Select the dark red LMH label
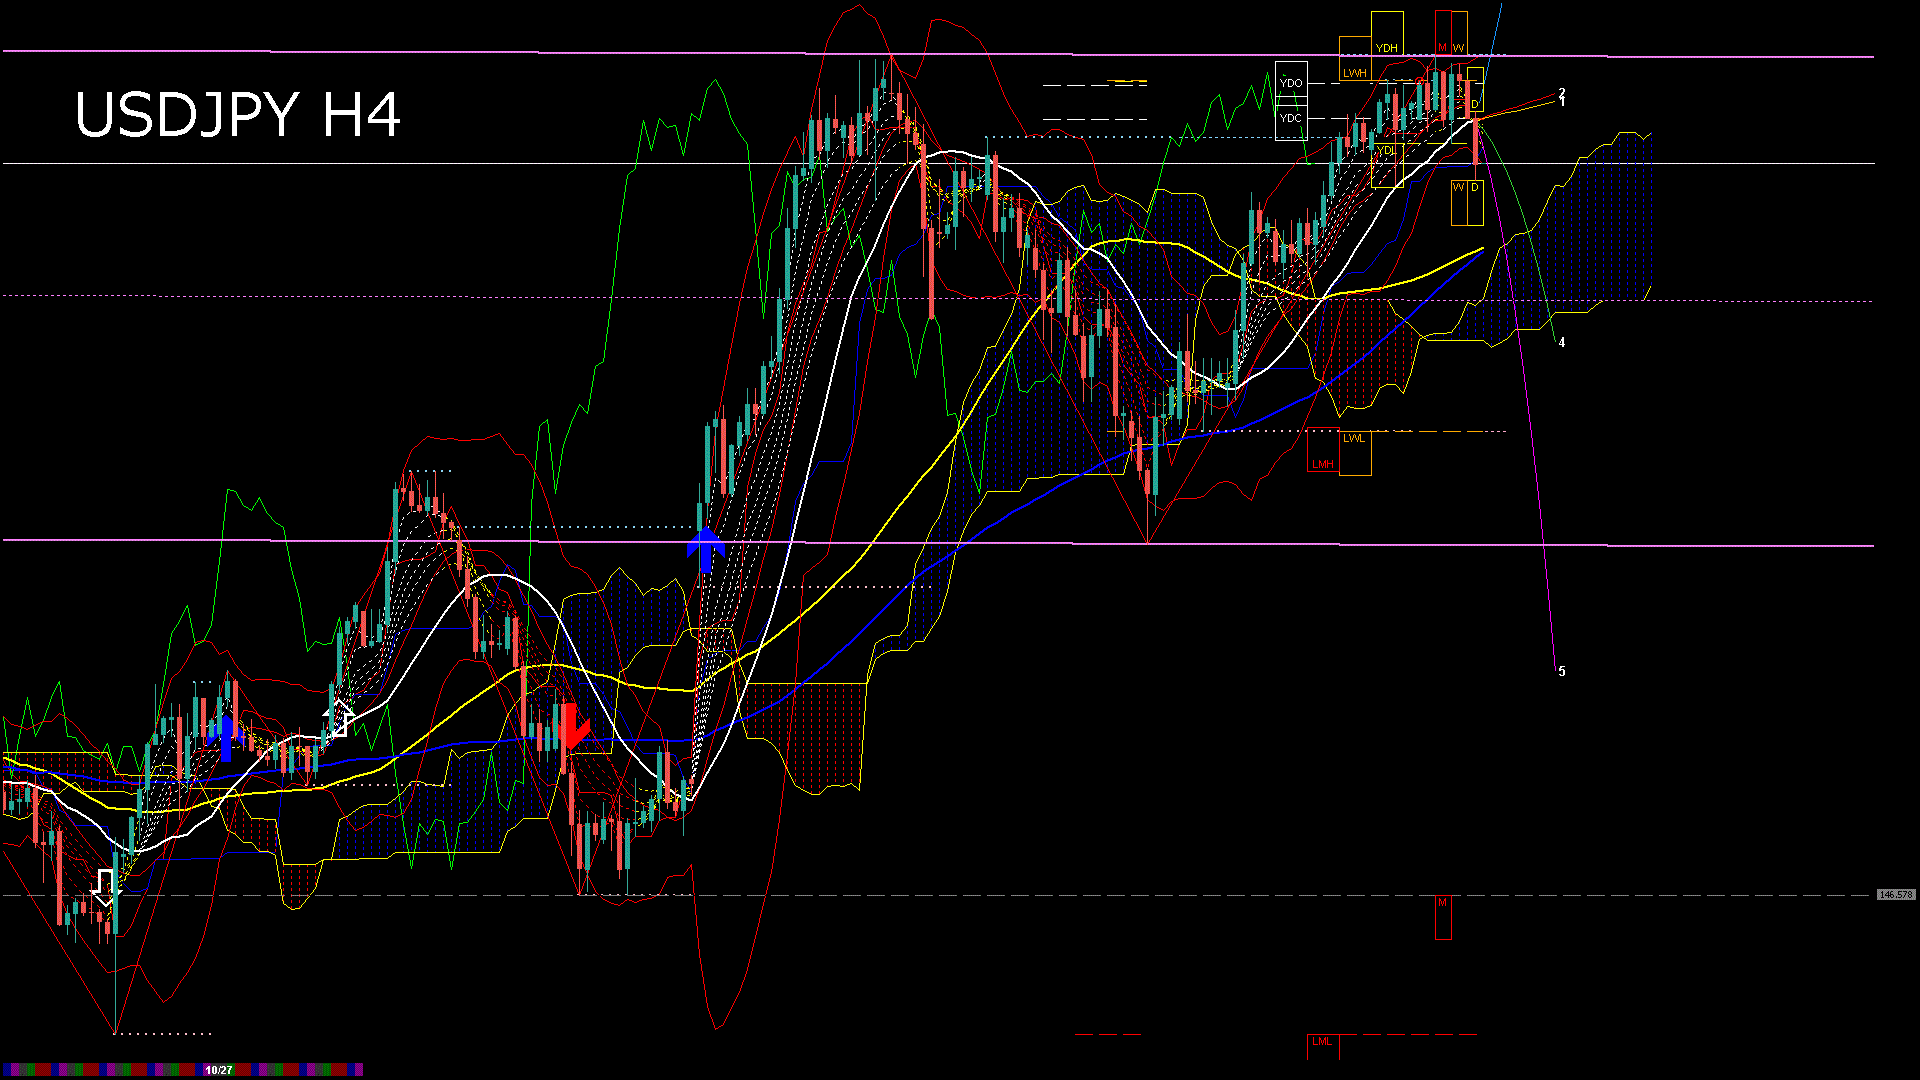Screen dimensions: 1920x1080 point(1322,464)
